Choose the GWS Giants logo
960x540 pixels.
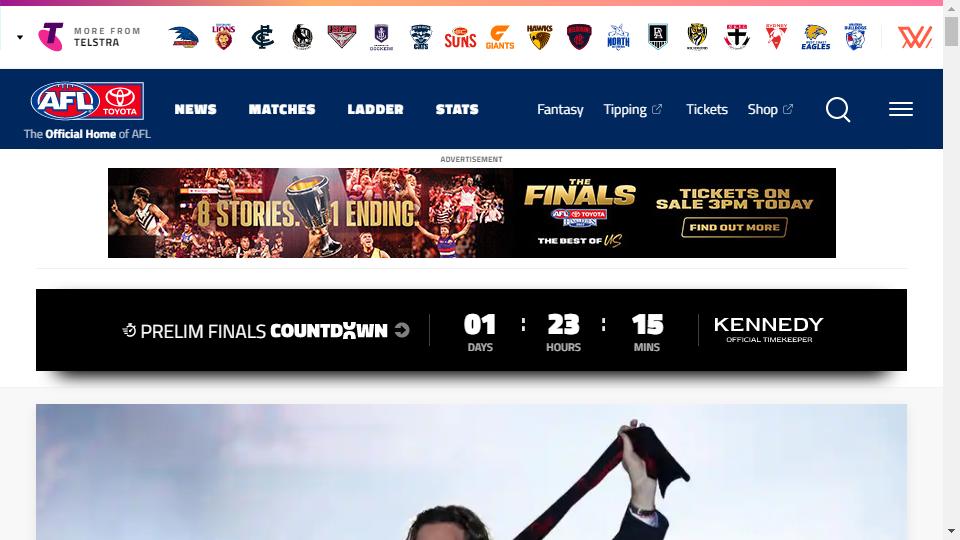tap(500, 37)
